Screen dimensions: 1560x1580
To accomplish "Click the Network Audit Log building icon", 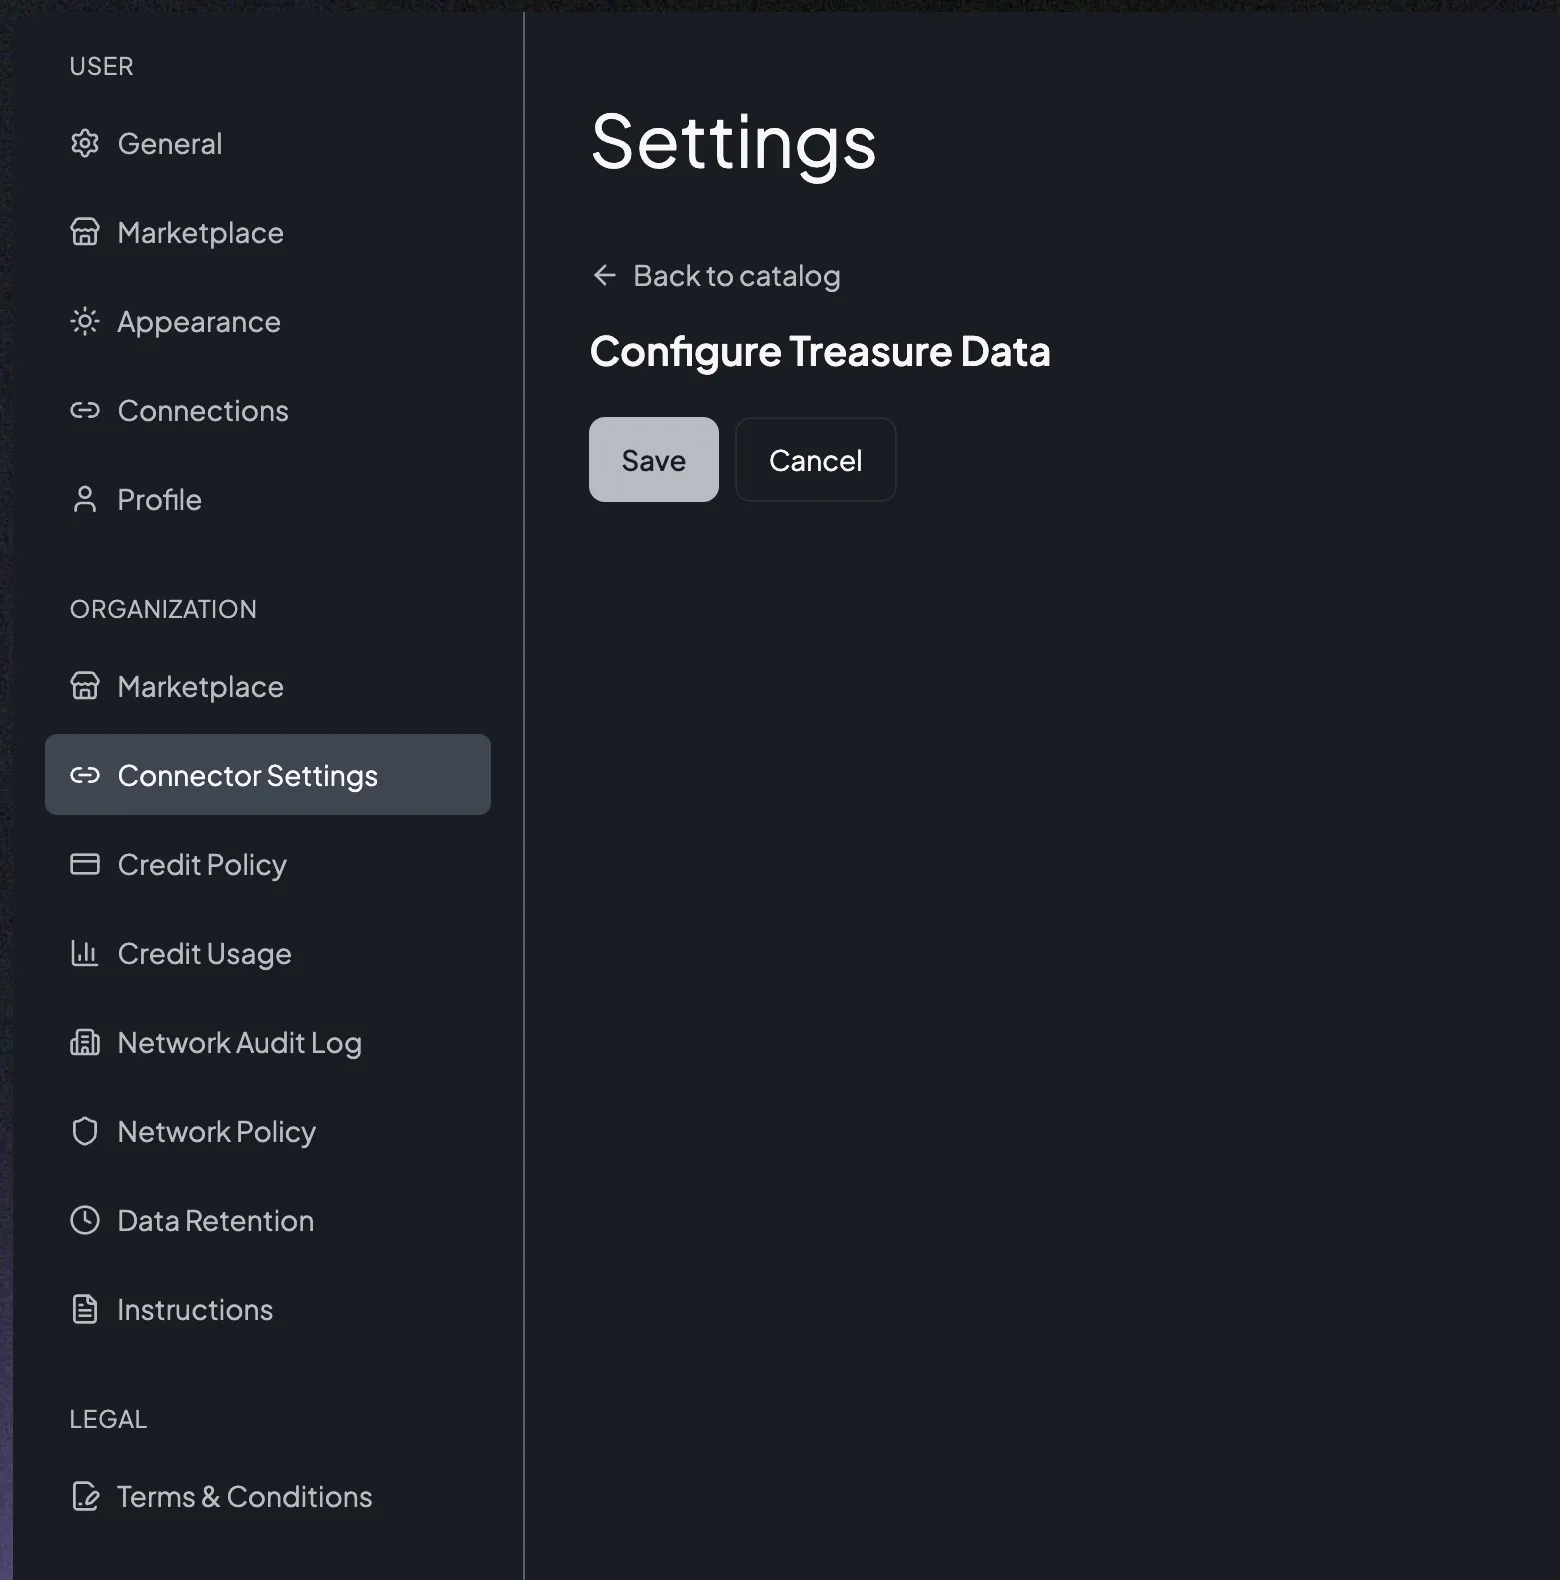I will [x=85, y=1043].
